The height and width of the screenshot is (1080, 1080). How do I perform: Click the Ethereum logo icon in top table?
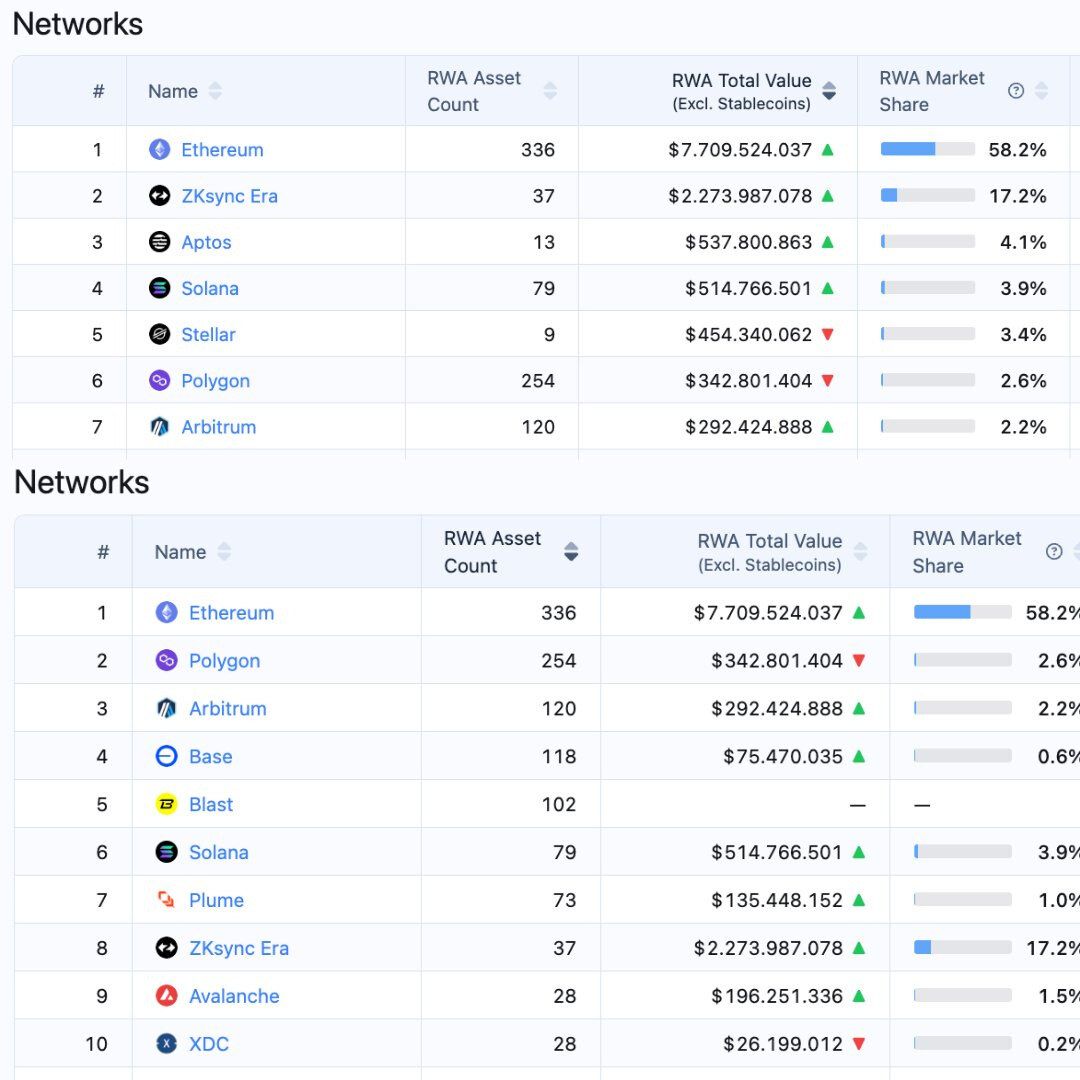160,150
